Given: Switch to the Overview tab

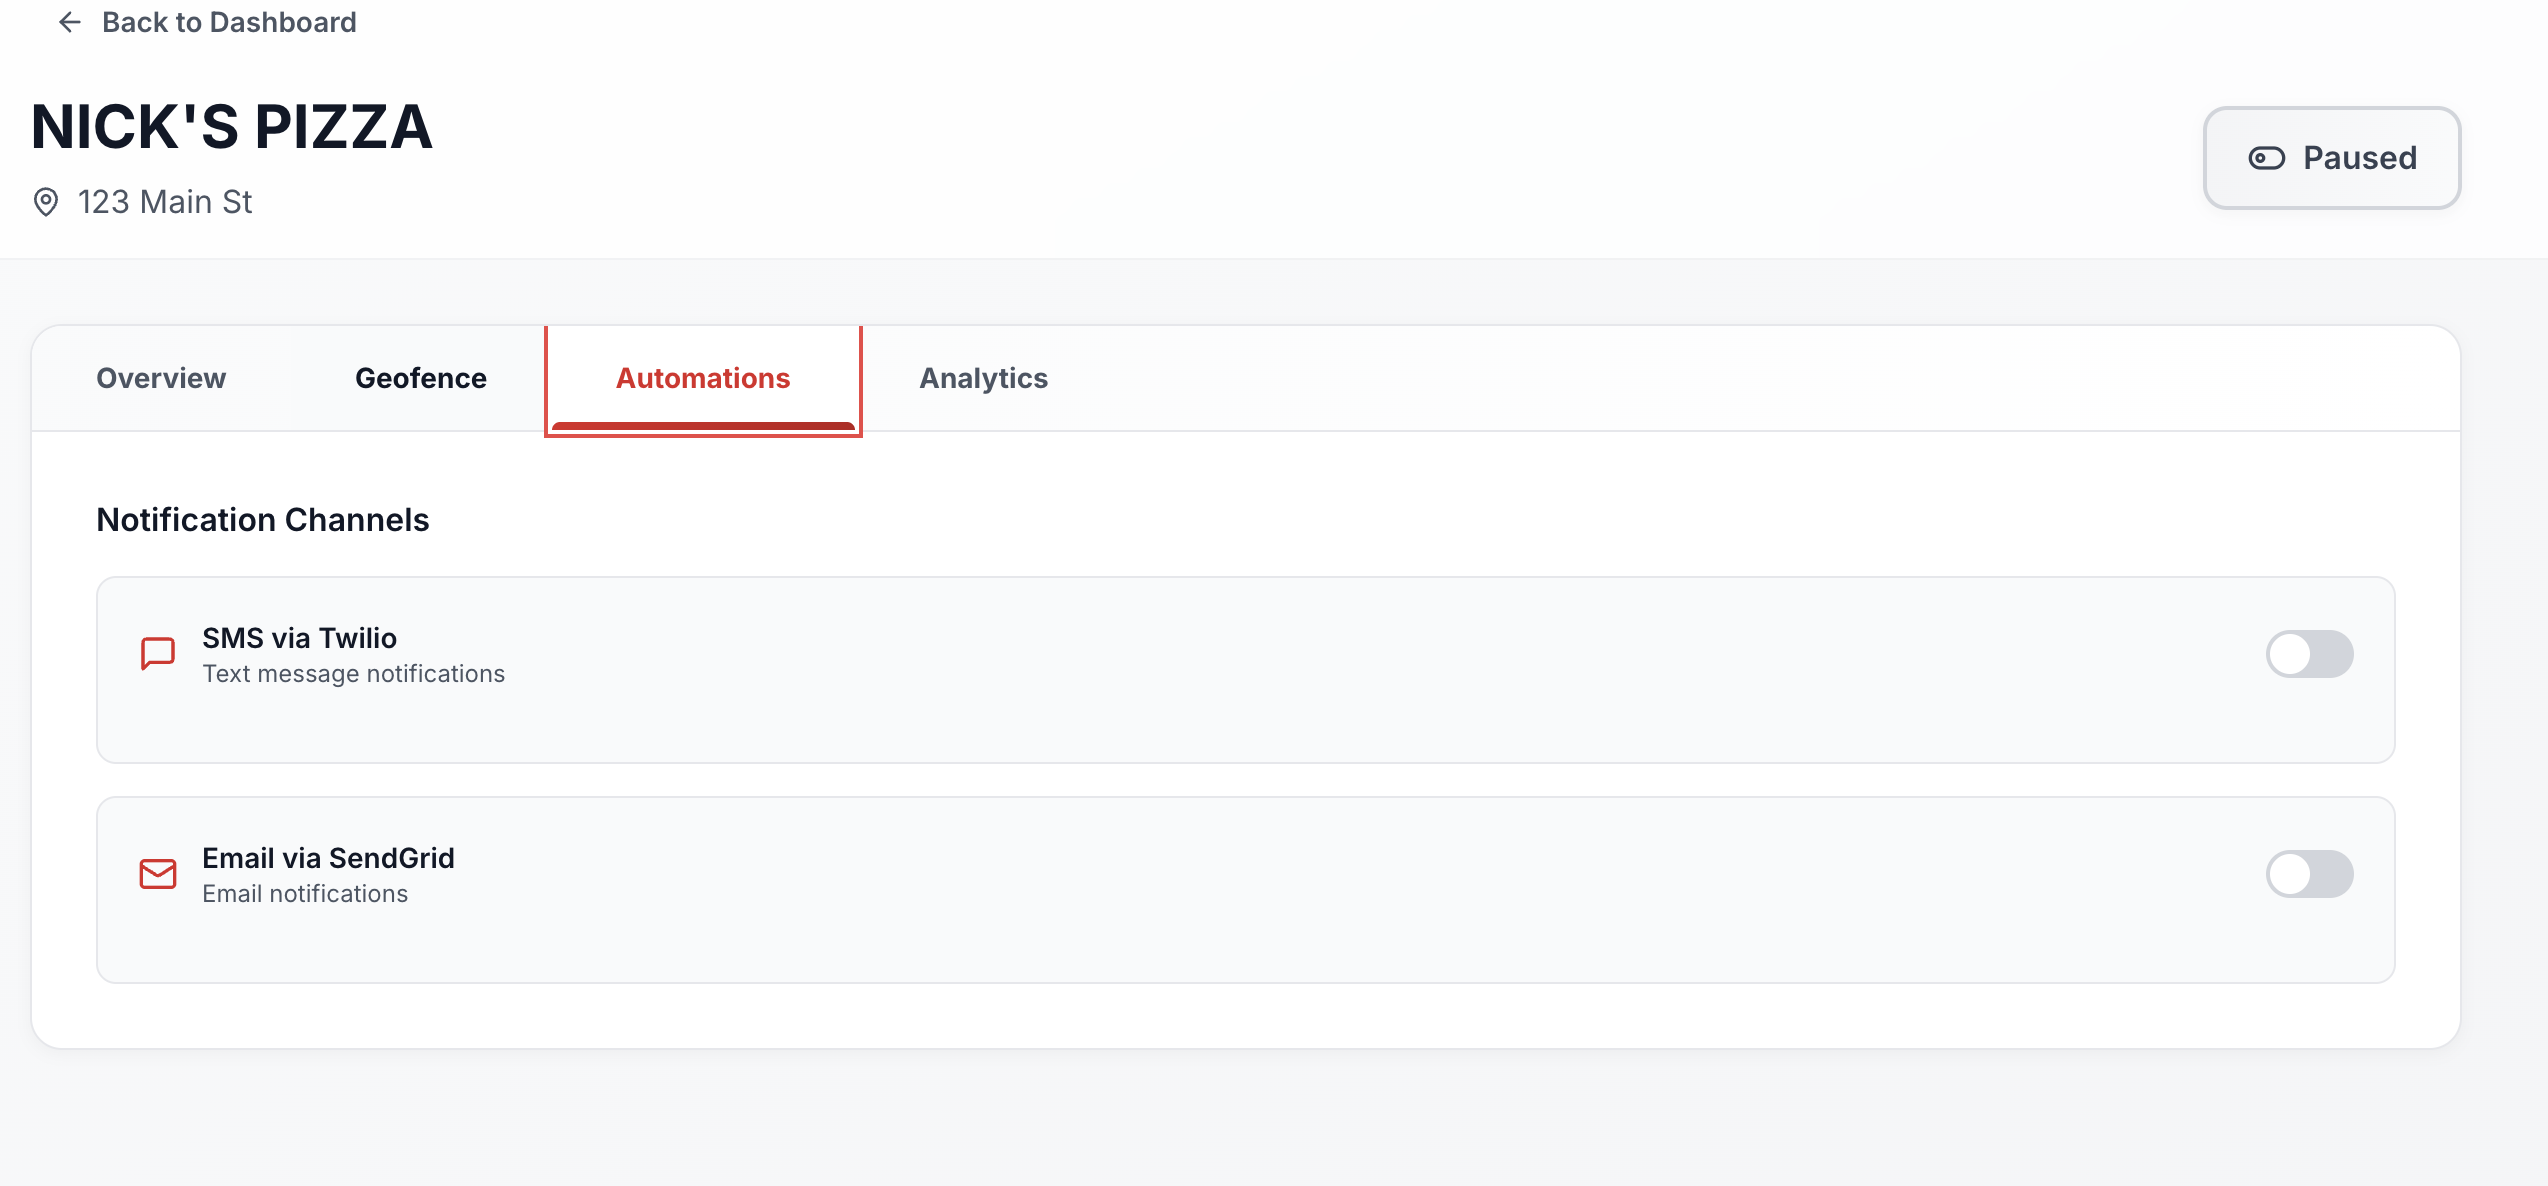Looking at the screenshot, I should tap(161, 378).
